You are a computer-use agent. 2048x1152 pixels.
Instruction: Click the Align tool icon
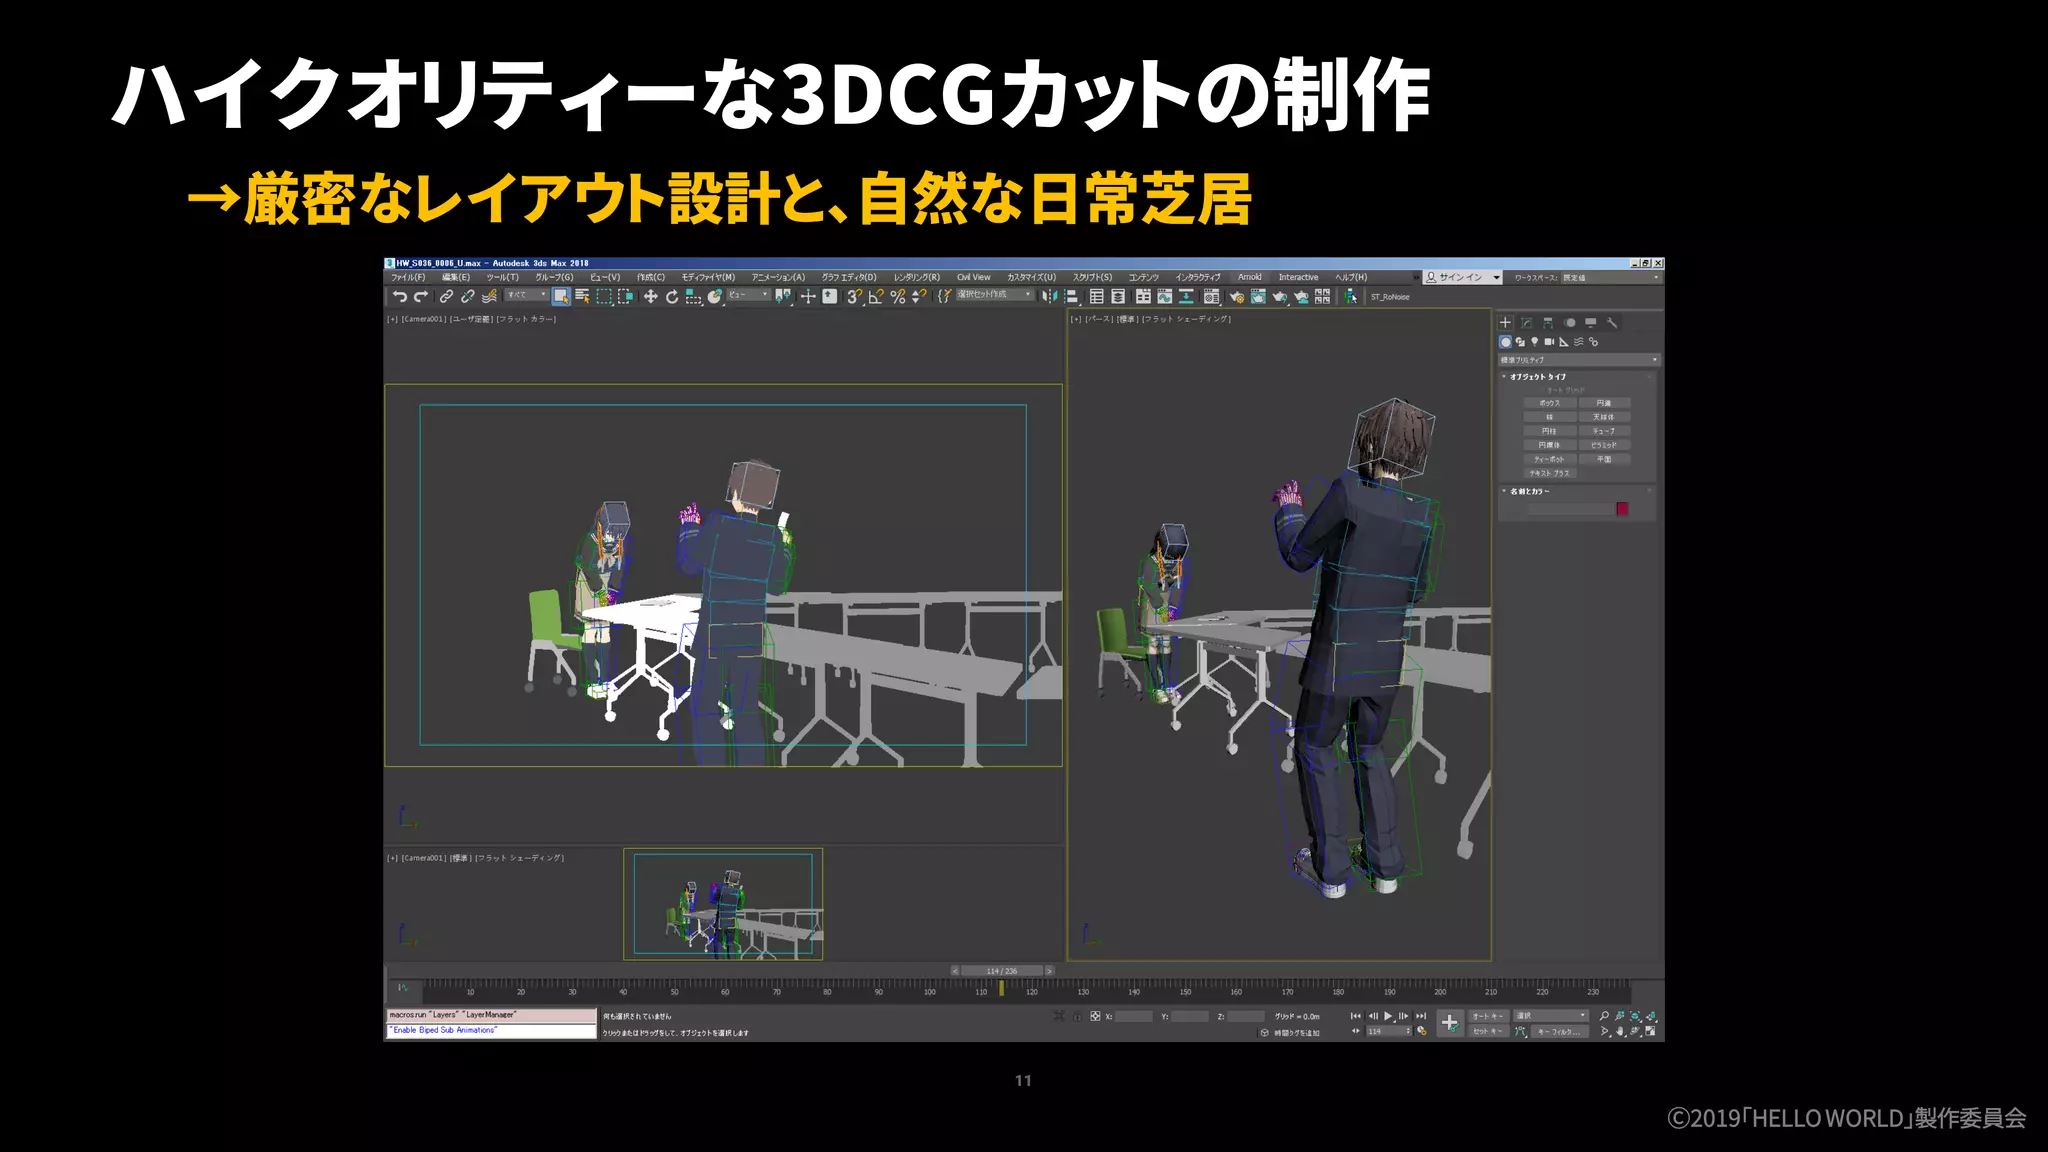(x=1071, y=296)
